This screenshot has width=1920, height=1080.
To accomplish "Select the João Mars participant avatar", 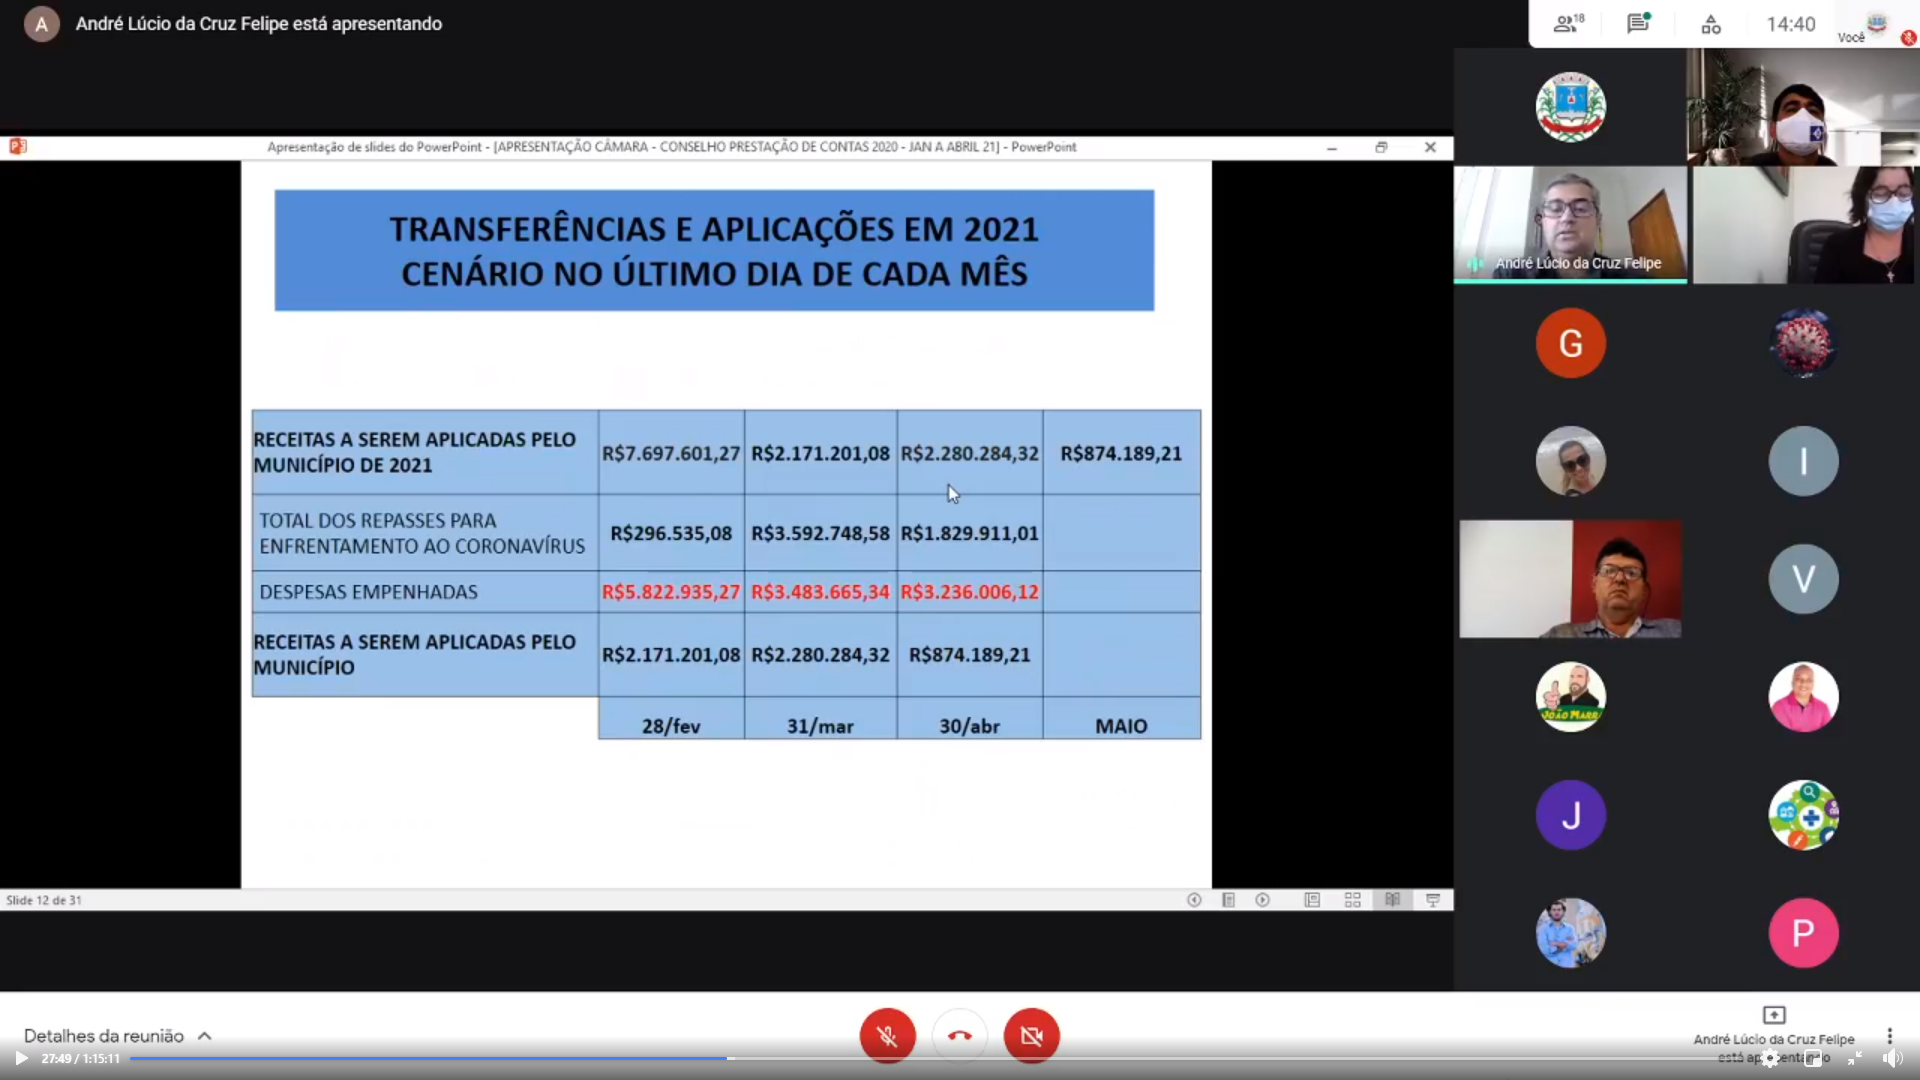I will point(1570,697).
